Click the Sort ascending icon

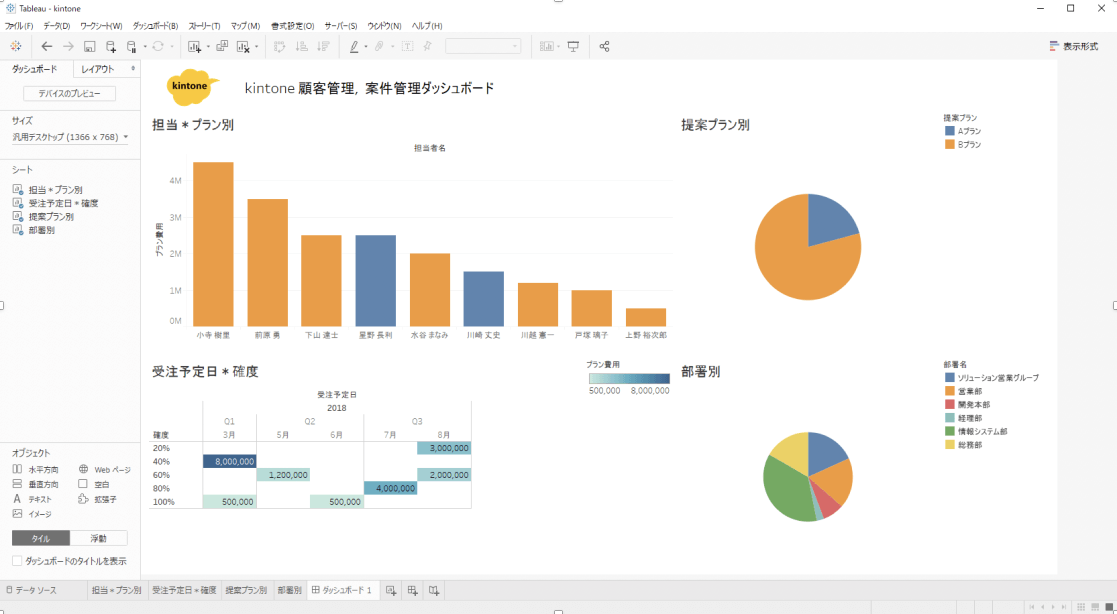[x=301, y=46]
